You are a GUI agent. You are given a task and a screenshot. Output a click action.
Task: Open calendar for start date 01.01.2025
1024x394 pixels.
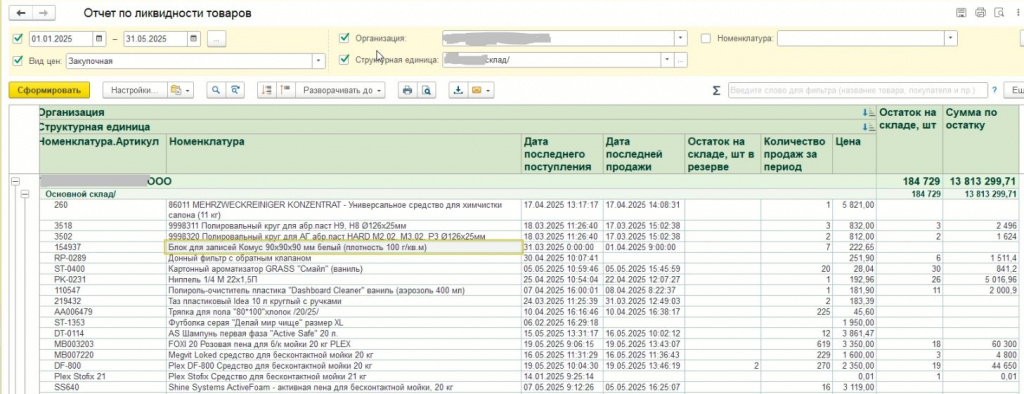click(x=99, y=39)
